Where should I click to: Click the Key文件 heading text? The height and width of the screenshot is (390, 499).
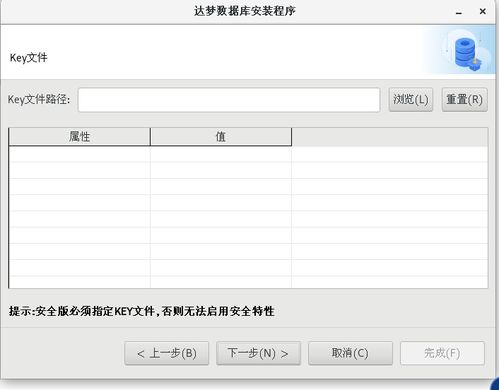(29, 58)
